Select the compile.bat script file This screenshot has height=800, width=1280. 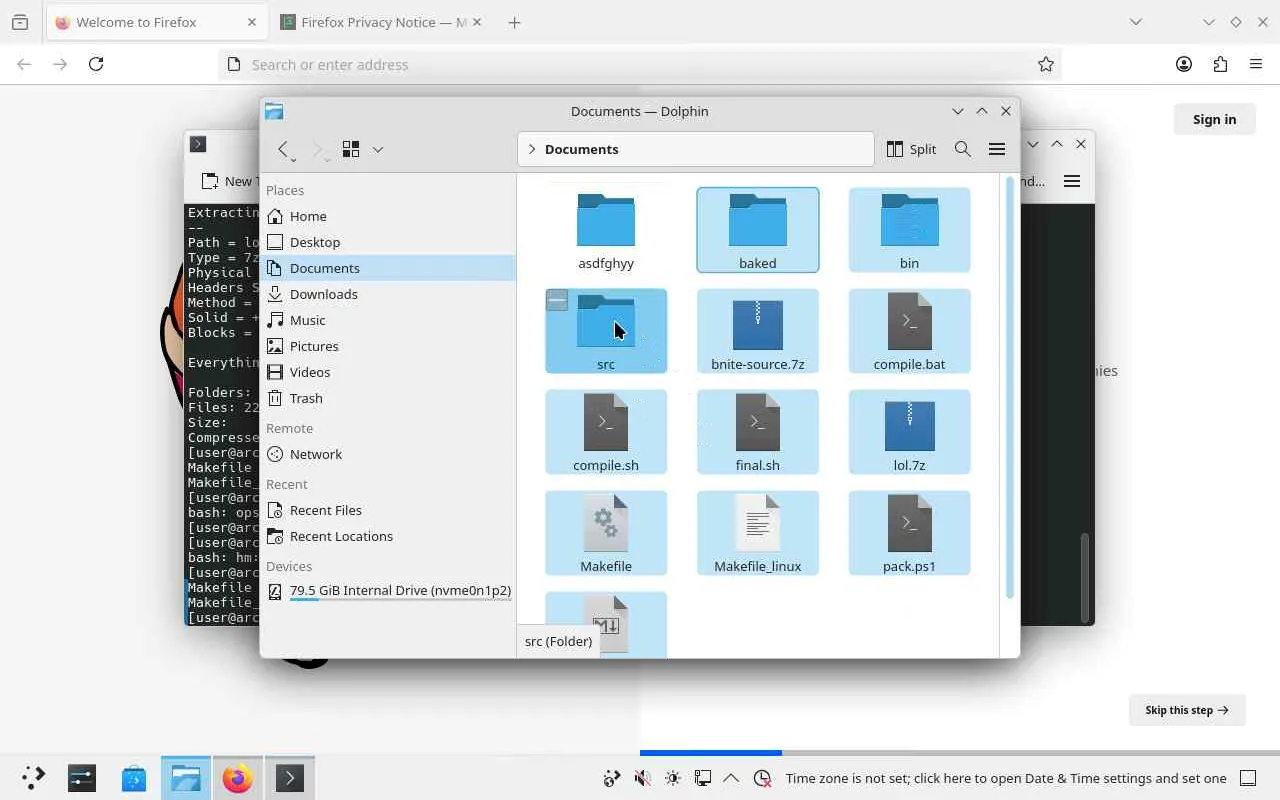pyautogui.click(x=909, y=331)
